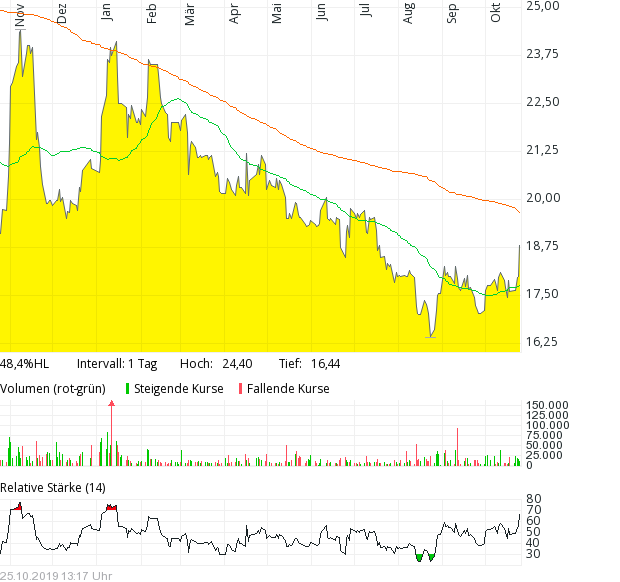Viewport: 620px width, 582px height.
Task: Click the Intervall: 1 Tag label
Action: pos(117,364)
